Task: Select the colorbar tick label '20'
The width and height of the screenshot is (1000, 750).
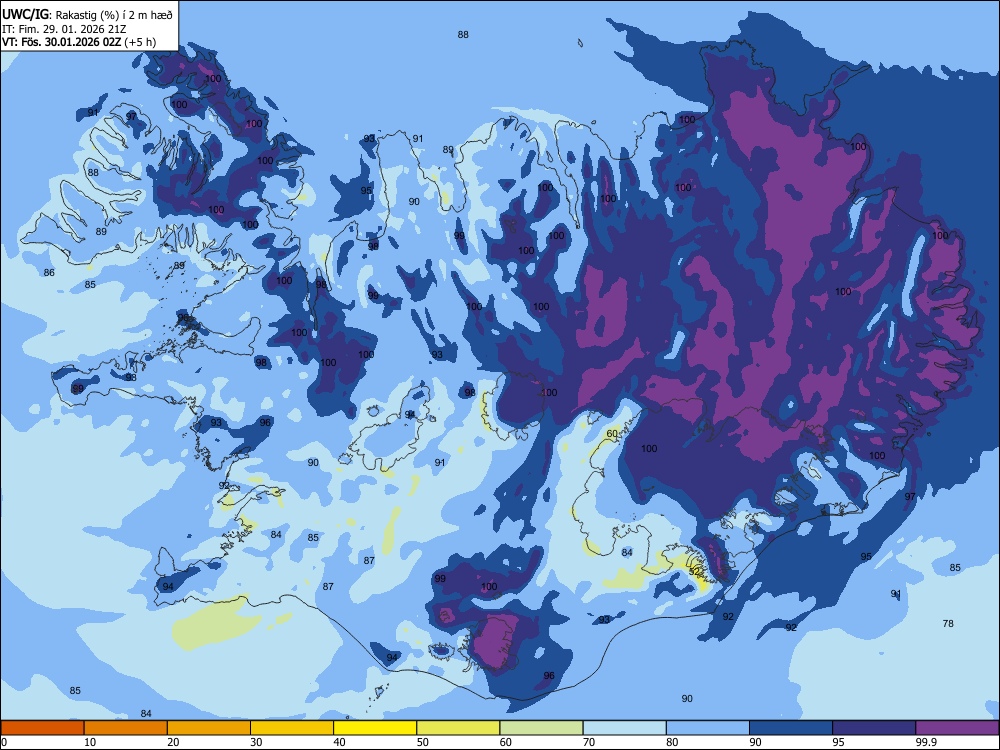Action: tap(173, 742)
